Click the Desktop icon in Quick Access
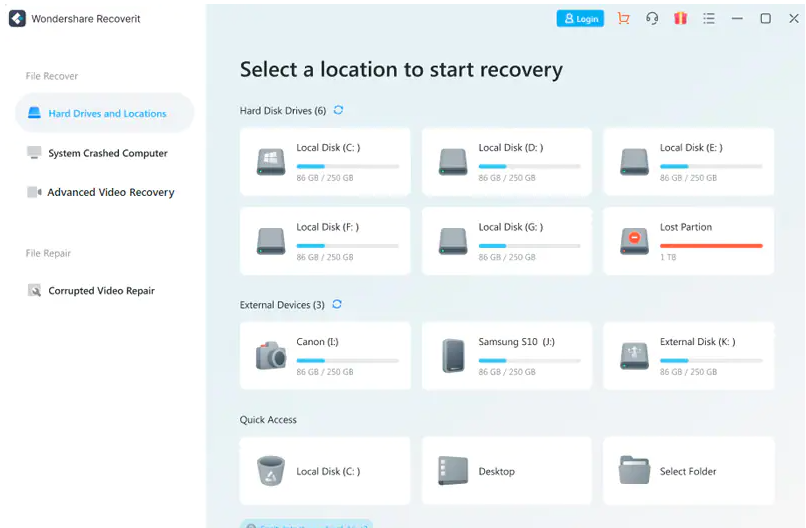Image resolution: width=806 pixels, height=528 pixels. coord(453,470)
